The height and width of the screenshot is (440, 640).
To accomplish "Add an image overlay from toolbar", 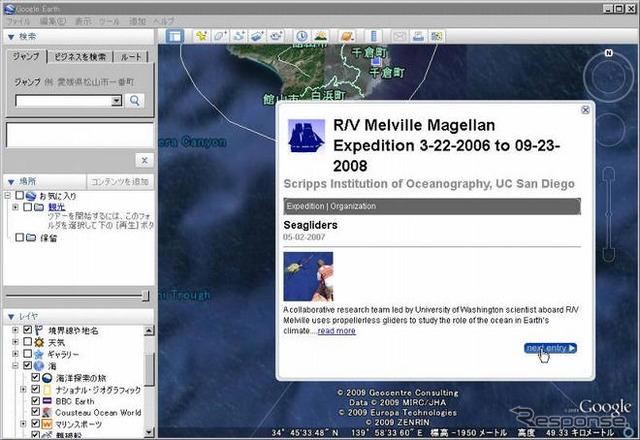I will click(258, 36).
